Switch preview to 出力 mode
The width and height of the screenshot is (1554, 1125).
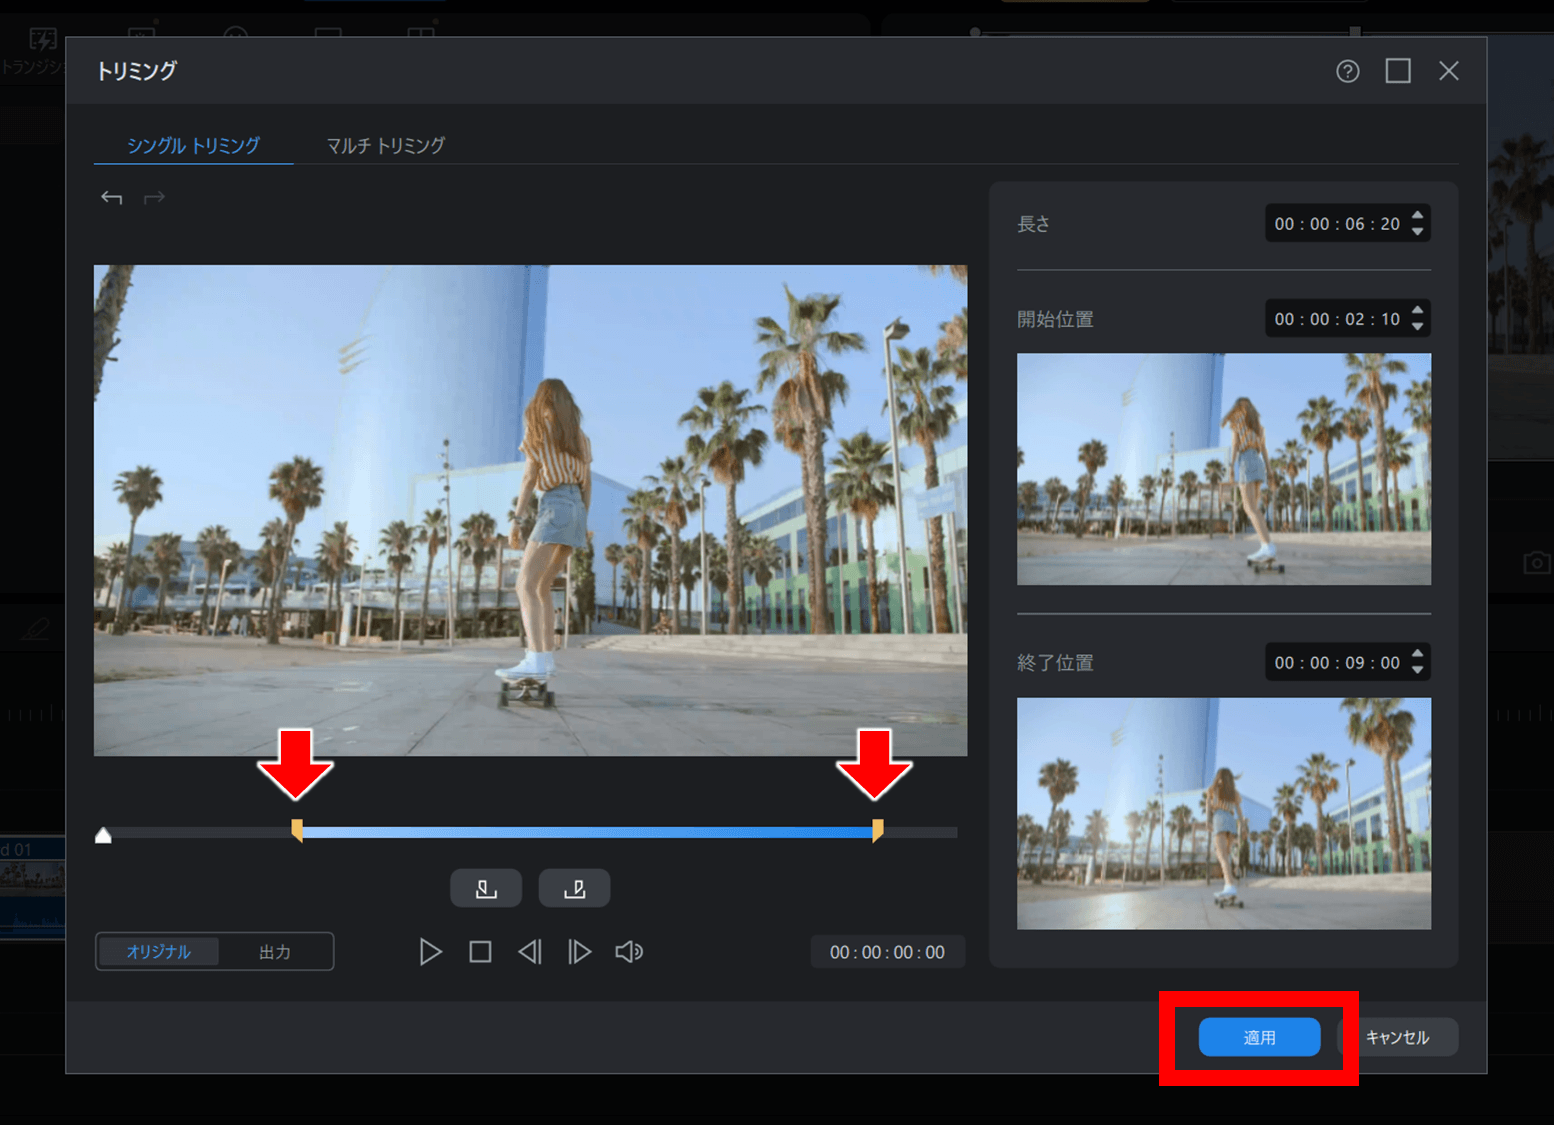(x=275, y=952)
